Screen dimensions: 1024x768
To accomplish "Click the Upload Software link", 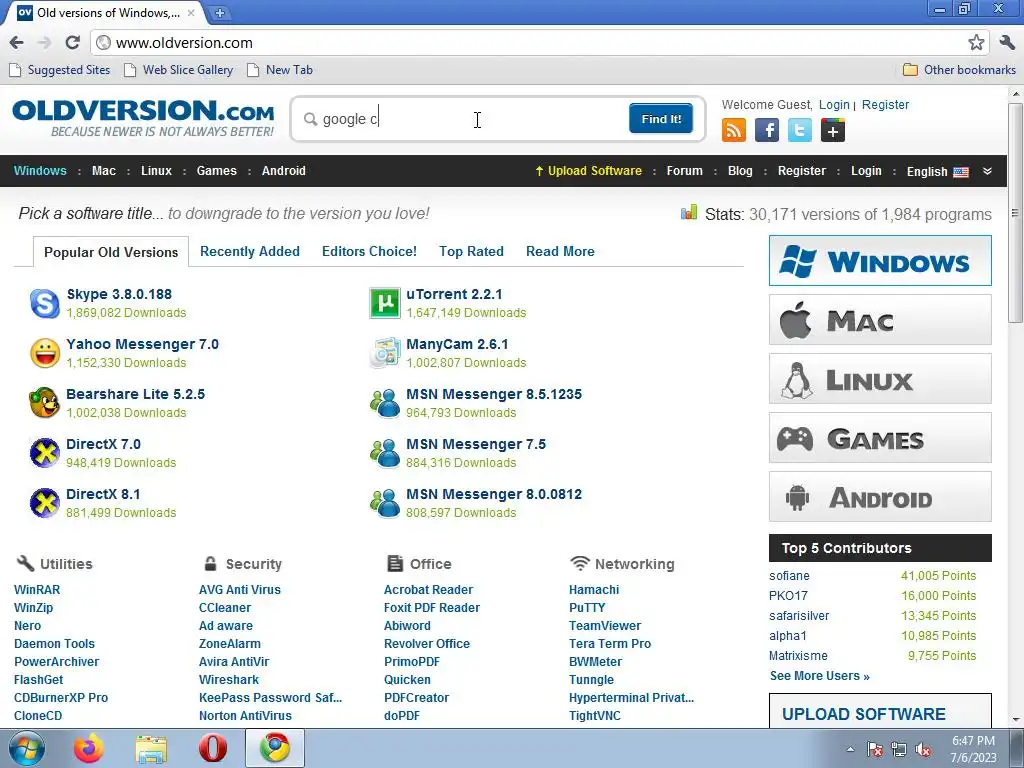I will 588,171.
